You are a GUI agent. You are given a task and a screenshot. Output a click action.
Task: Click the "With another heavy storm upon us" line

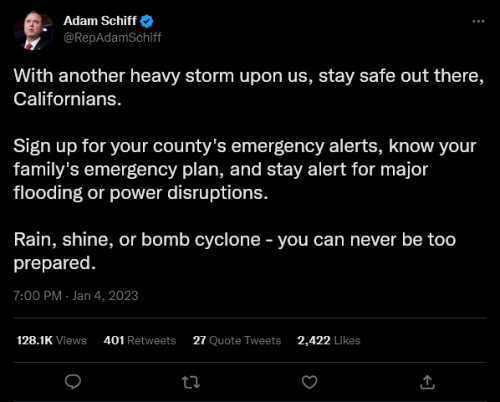coord(248,76)
